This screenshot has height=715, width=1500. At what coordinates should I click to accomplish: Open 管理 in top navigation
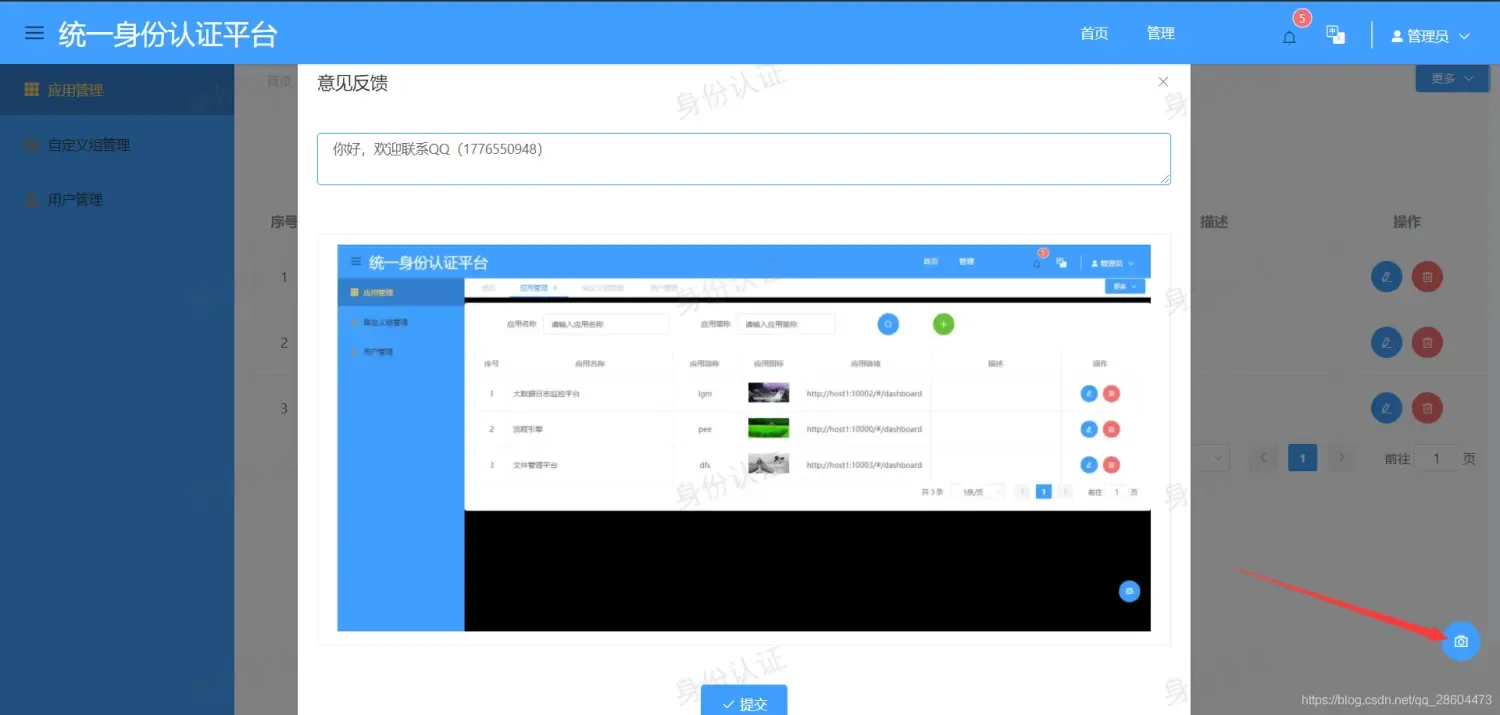tap(1160, 33)
